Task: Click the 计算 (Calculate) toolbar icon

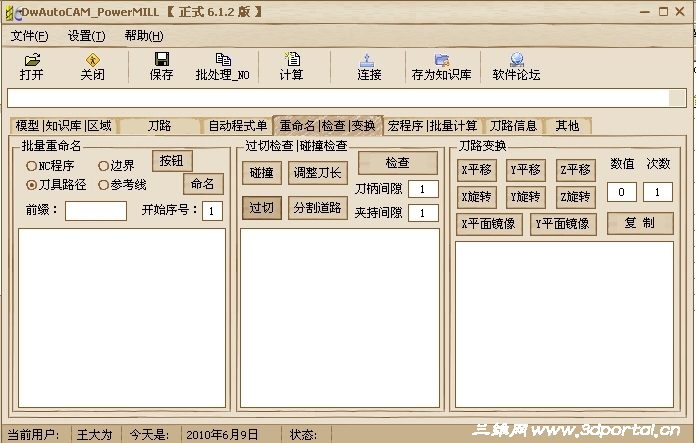Action: click(292, 59)
